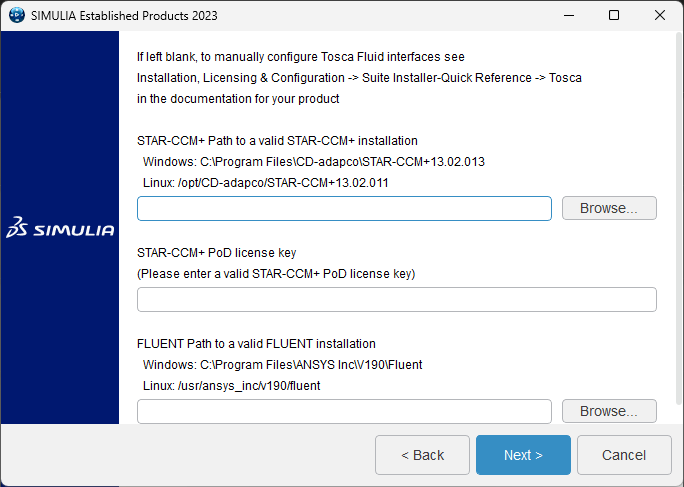Click the 'Installation, Licensing & Configuration' reference line
Viewport: 684px width, 487px height.
[359, 78]
